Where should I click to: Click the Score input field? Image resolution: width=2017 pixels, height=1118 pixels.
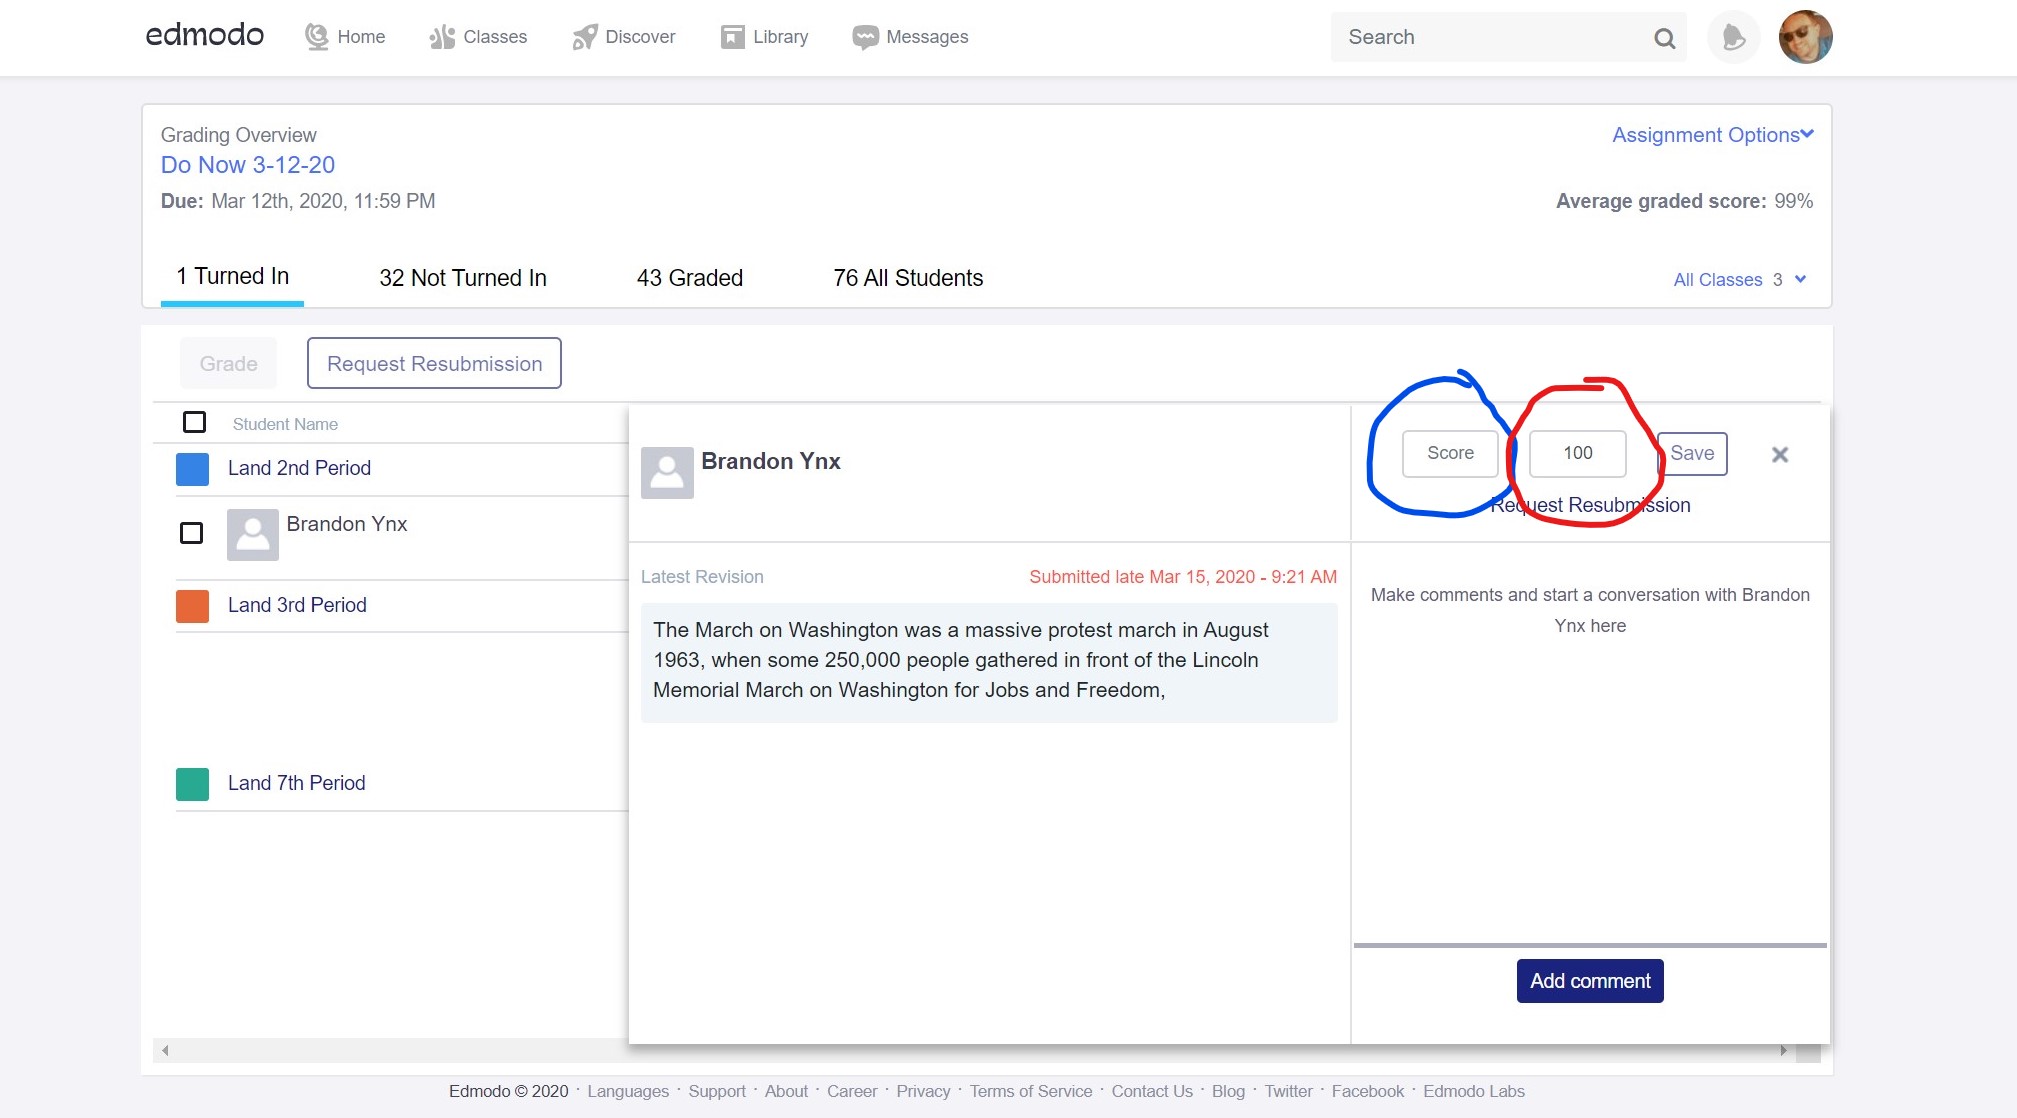[1450, 453]
